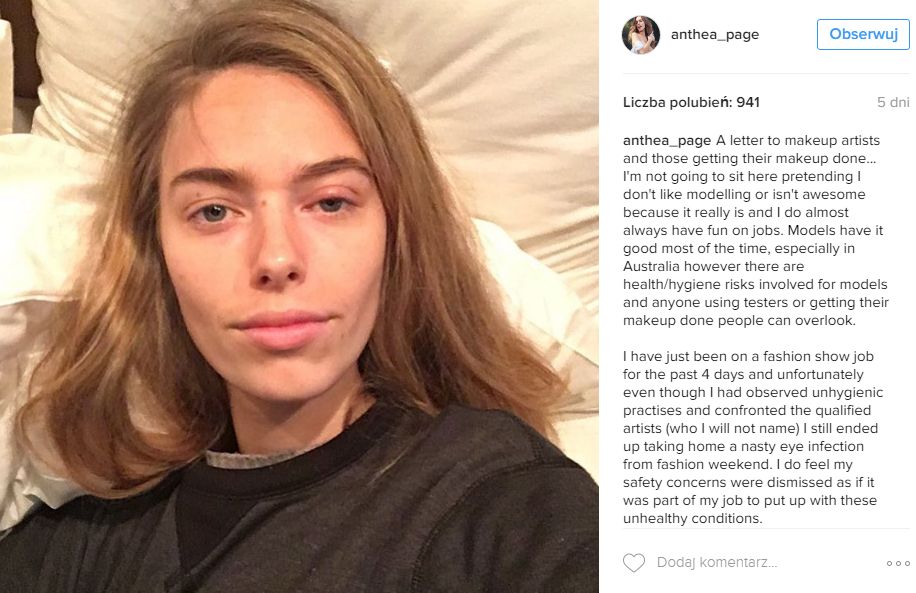This screenshot has height=593, width=916.
Task: Open anthea_page's round profile avatar
Action: click(x=641, y=34)
